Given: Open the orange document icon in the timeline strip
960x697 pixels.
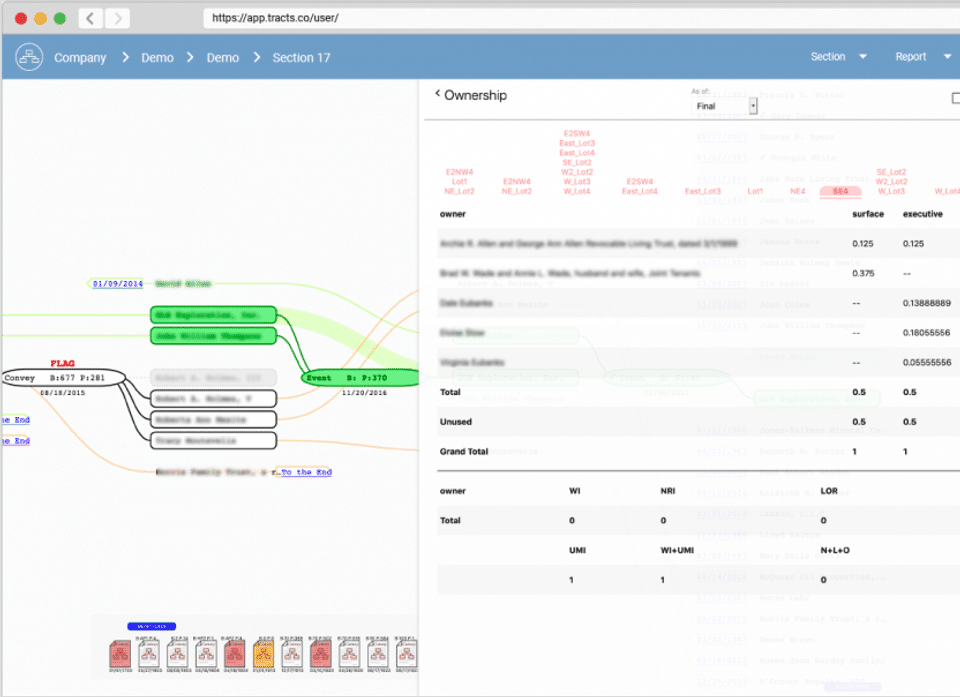Looking at the screenshot, I should tap(264, 654).
